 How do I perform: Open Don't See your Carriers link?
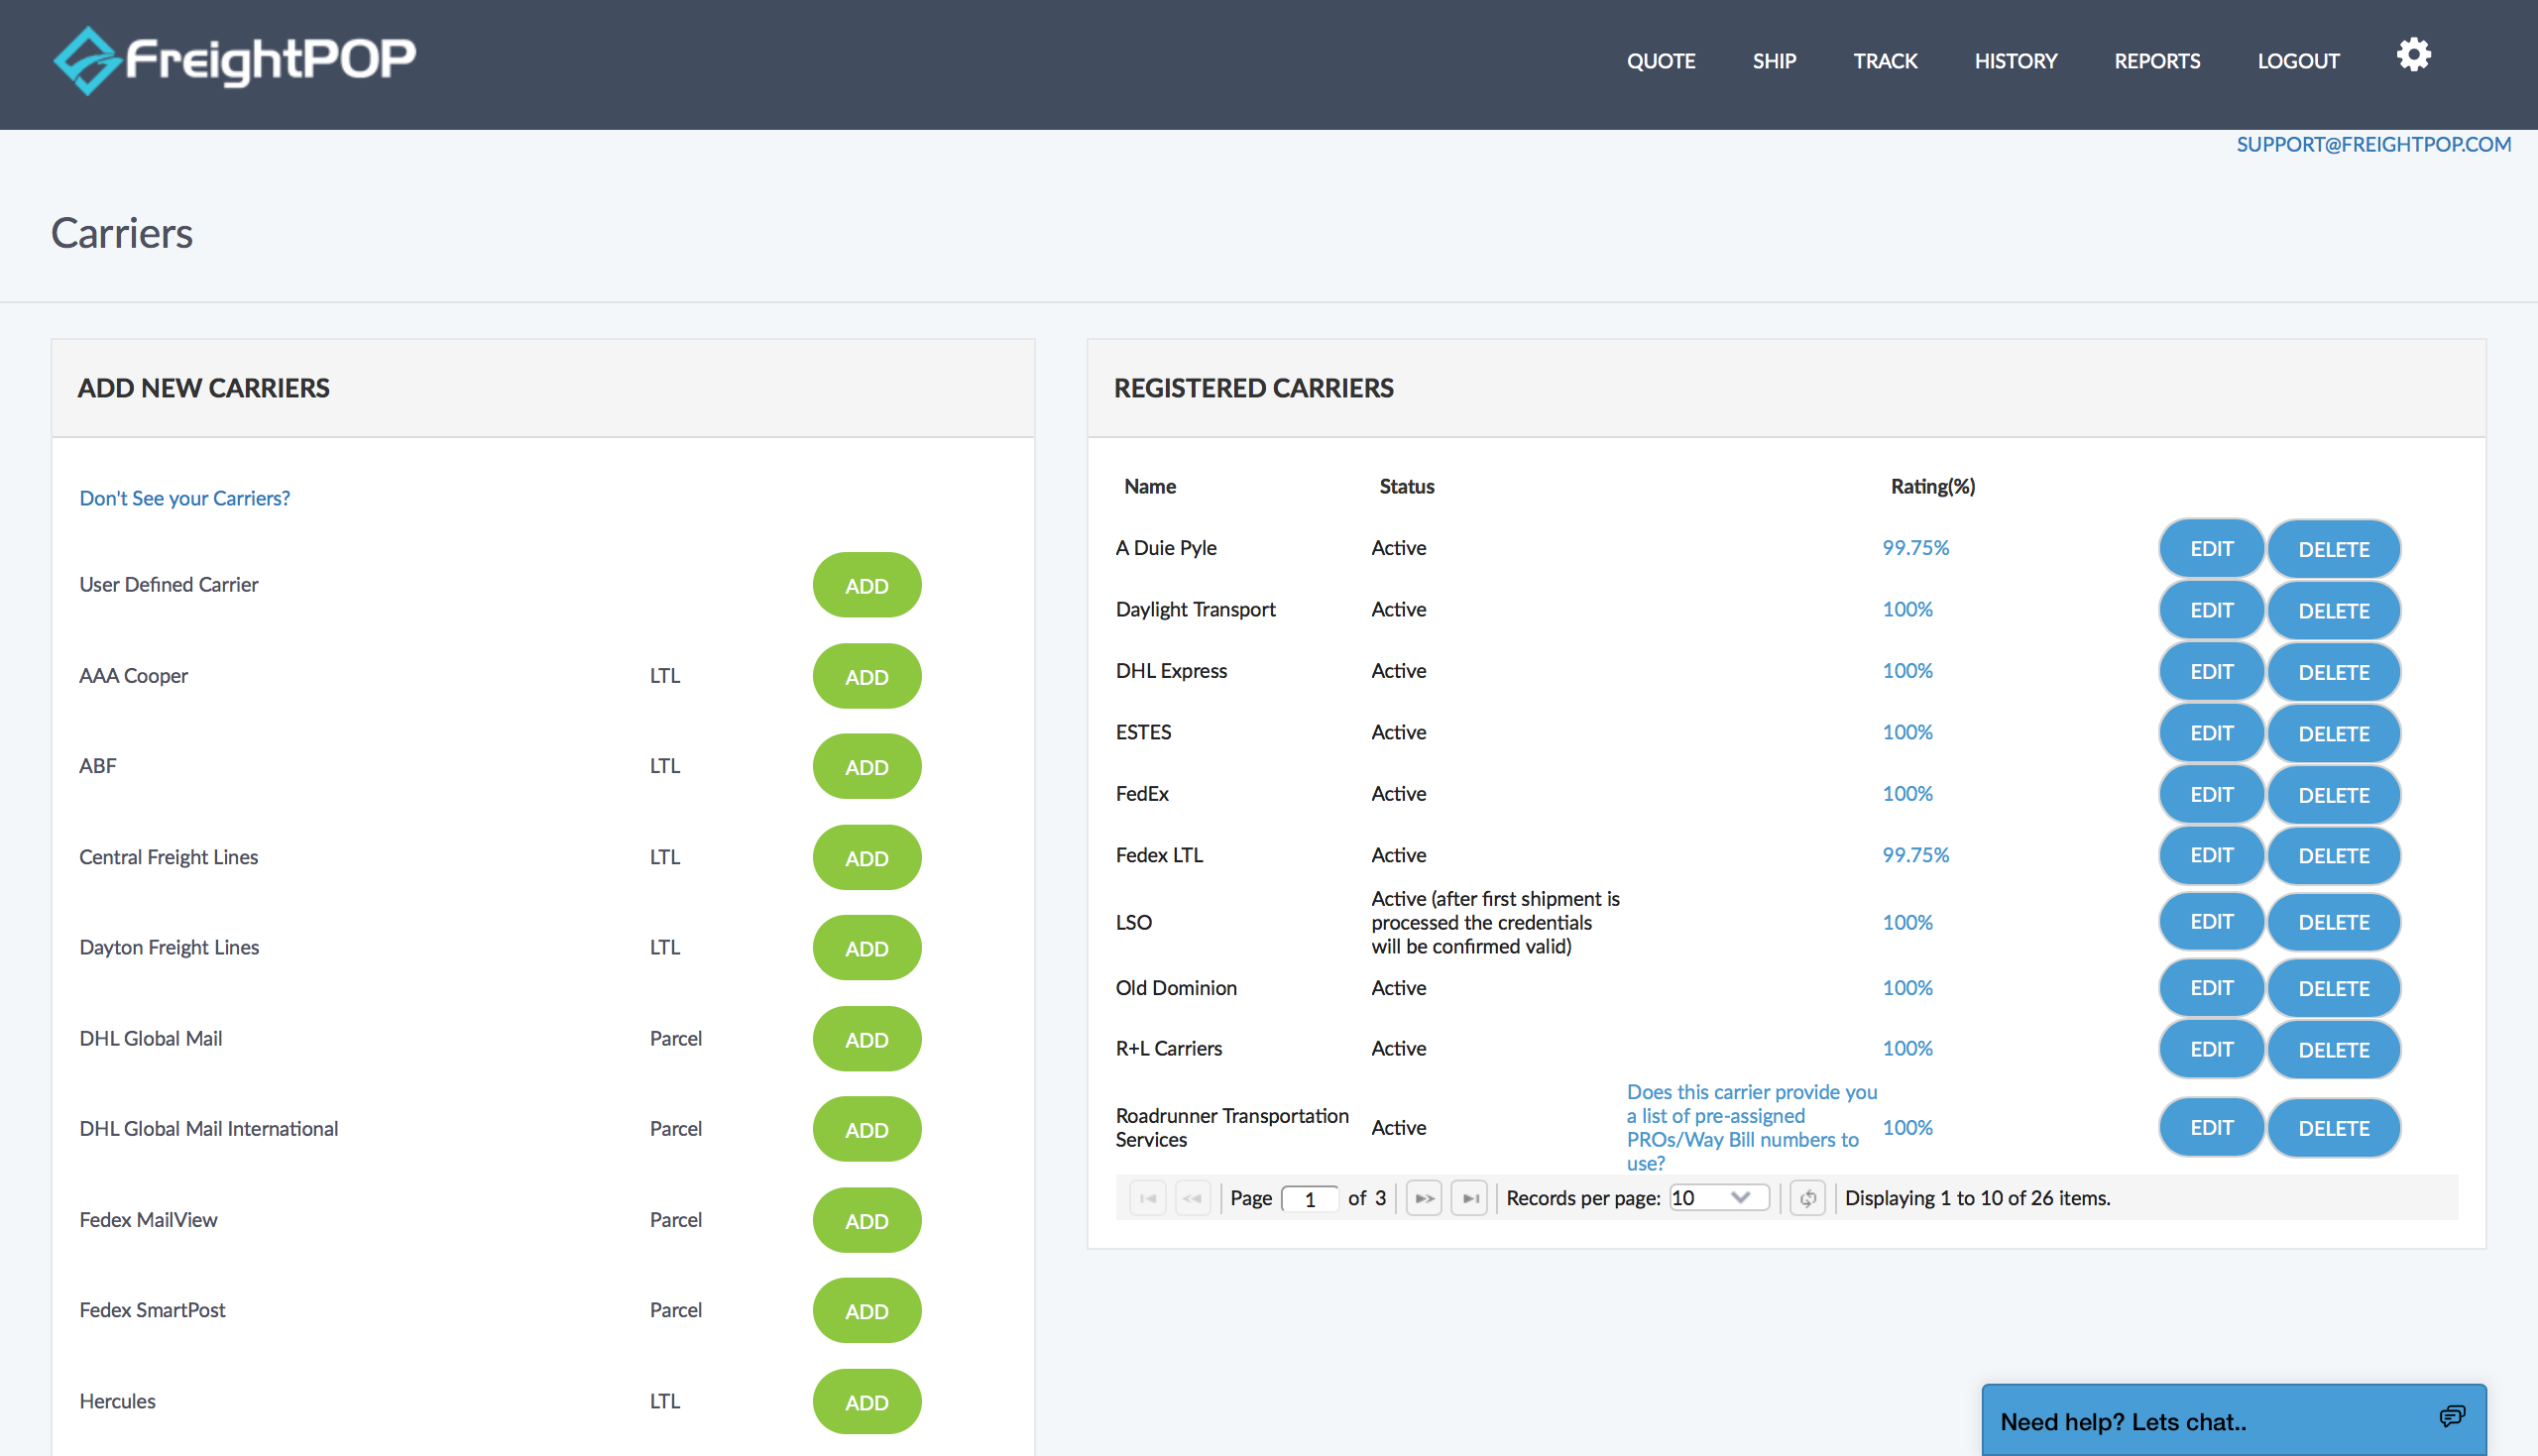[x=185, y=497]
